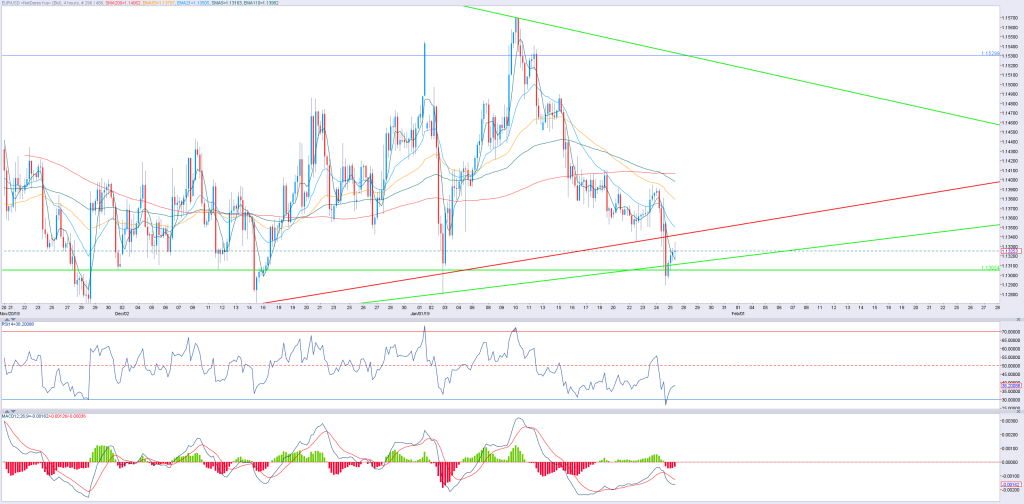Click the red current price box on price axis

1010,251
